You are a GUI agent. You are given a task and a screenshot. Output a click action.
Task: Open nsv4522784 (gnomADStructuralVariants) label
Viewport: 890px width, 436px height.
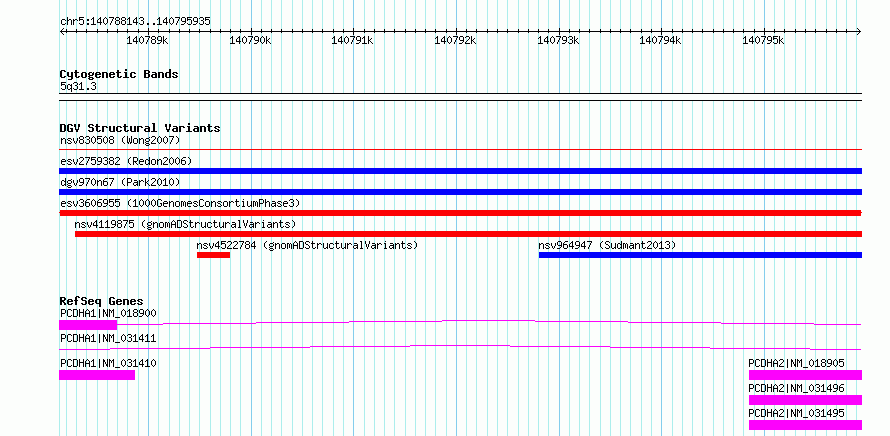307,245
